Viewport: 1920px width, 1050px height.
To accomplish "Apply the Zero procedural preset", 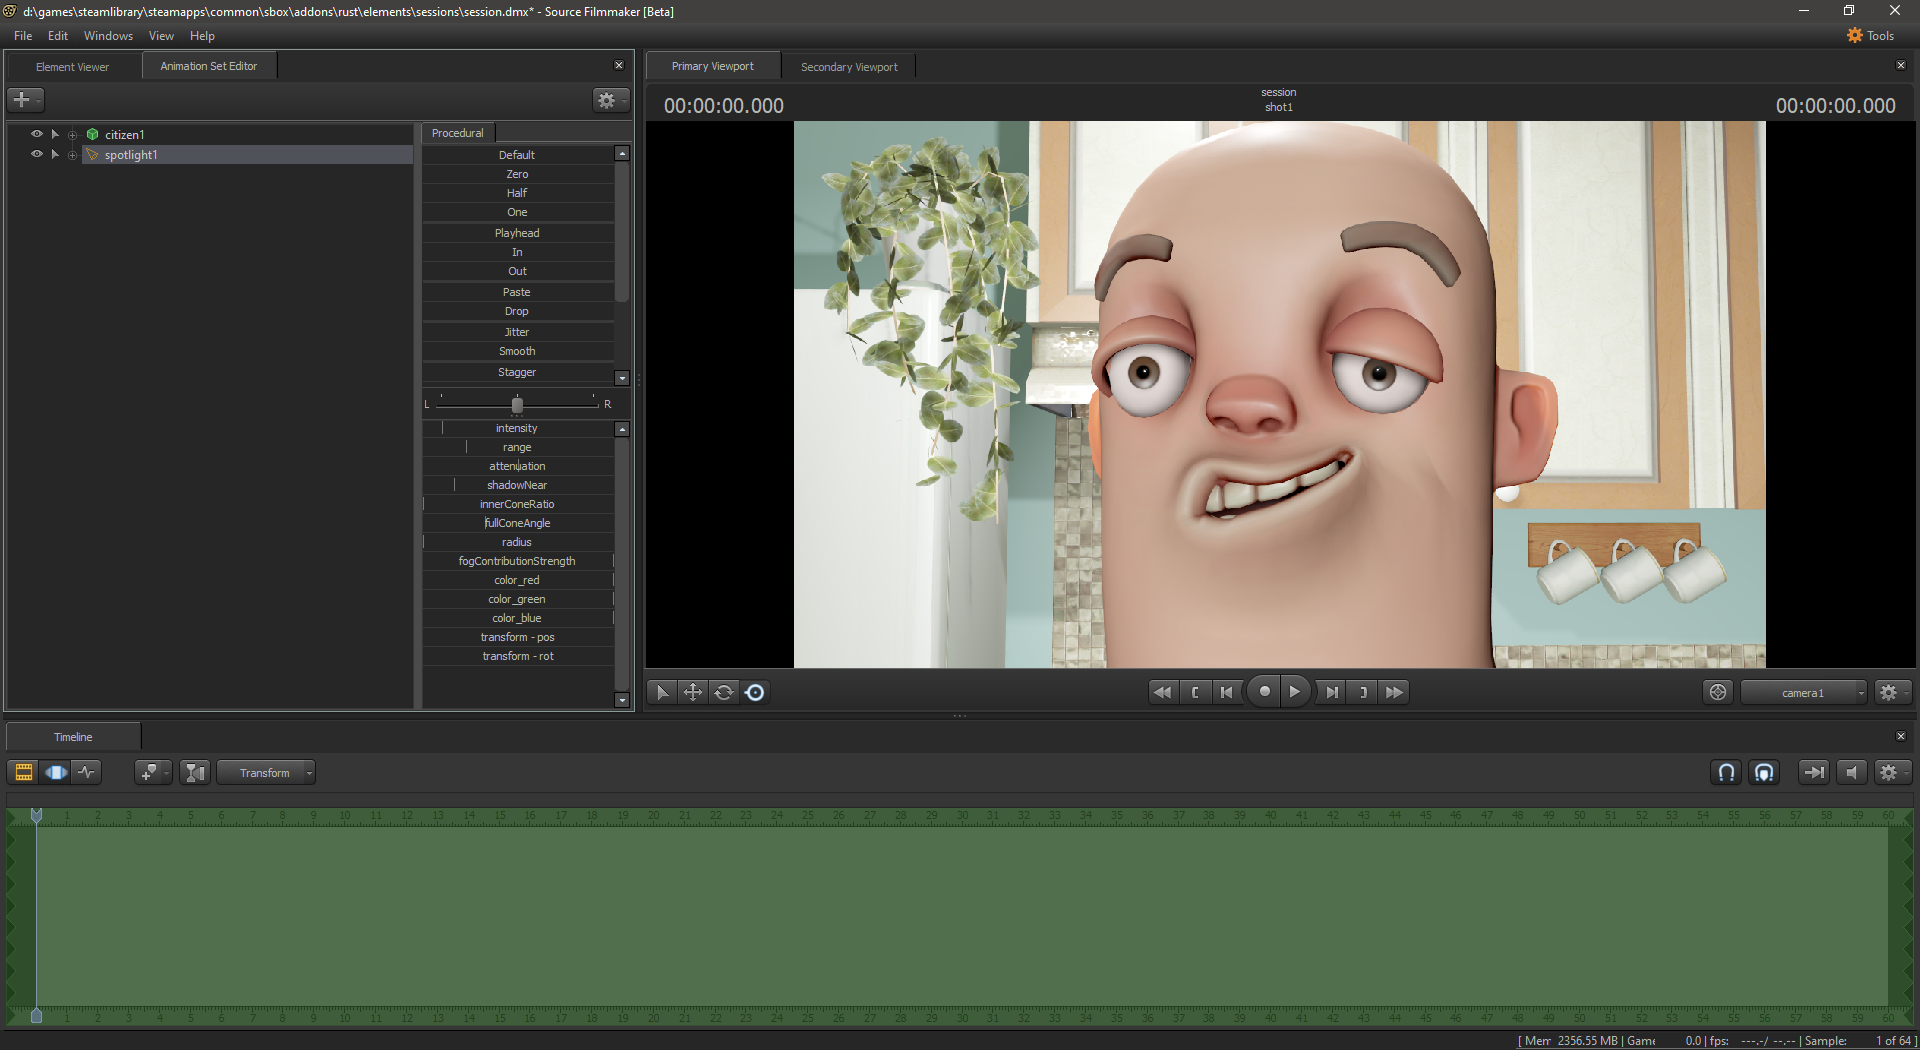I will 517,174.
